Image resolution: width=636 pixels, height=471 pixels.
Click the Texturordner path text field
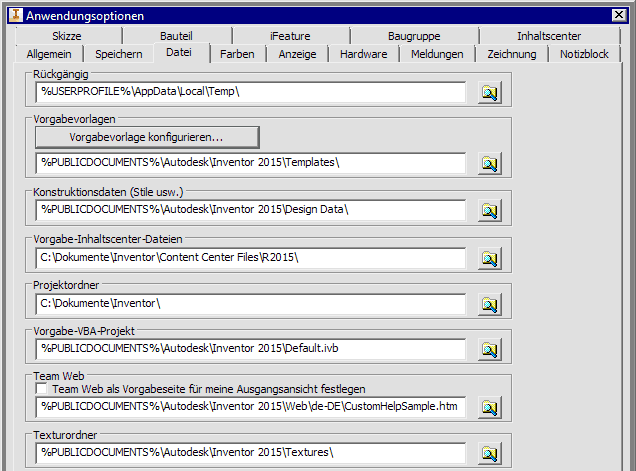(x=251, y=454)
